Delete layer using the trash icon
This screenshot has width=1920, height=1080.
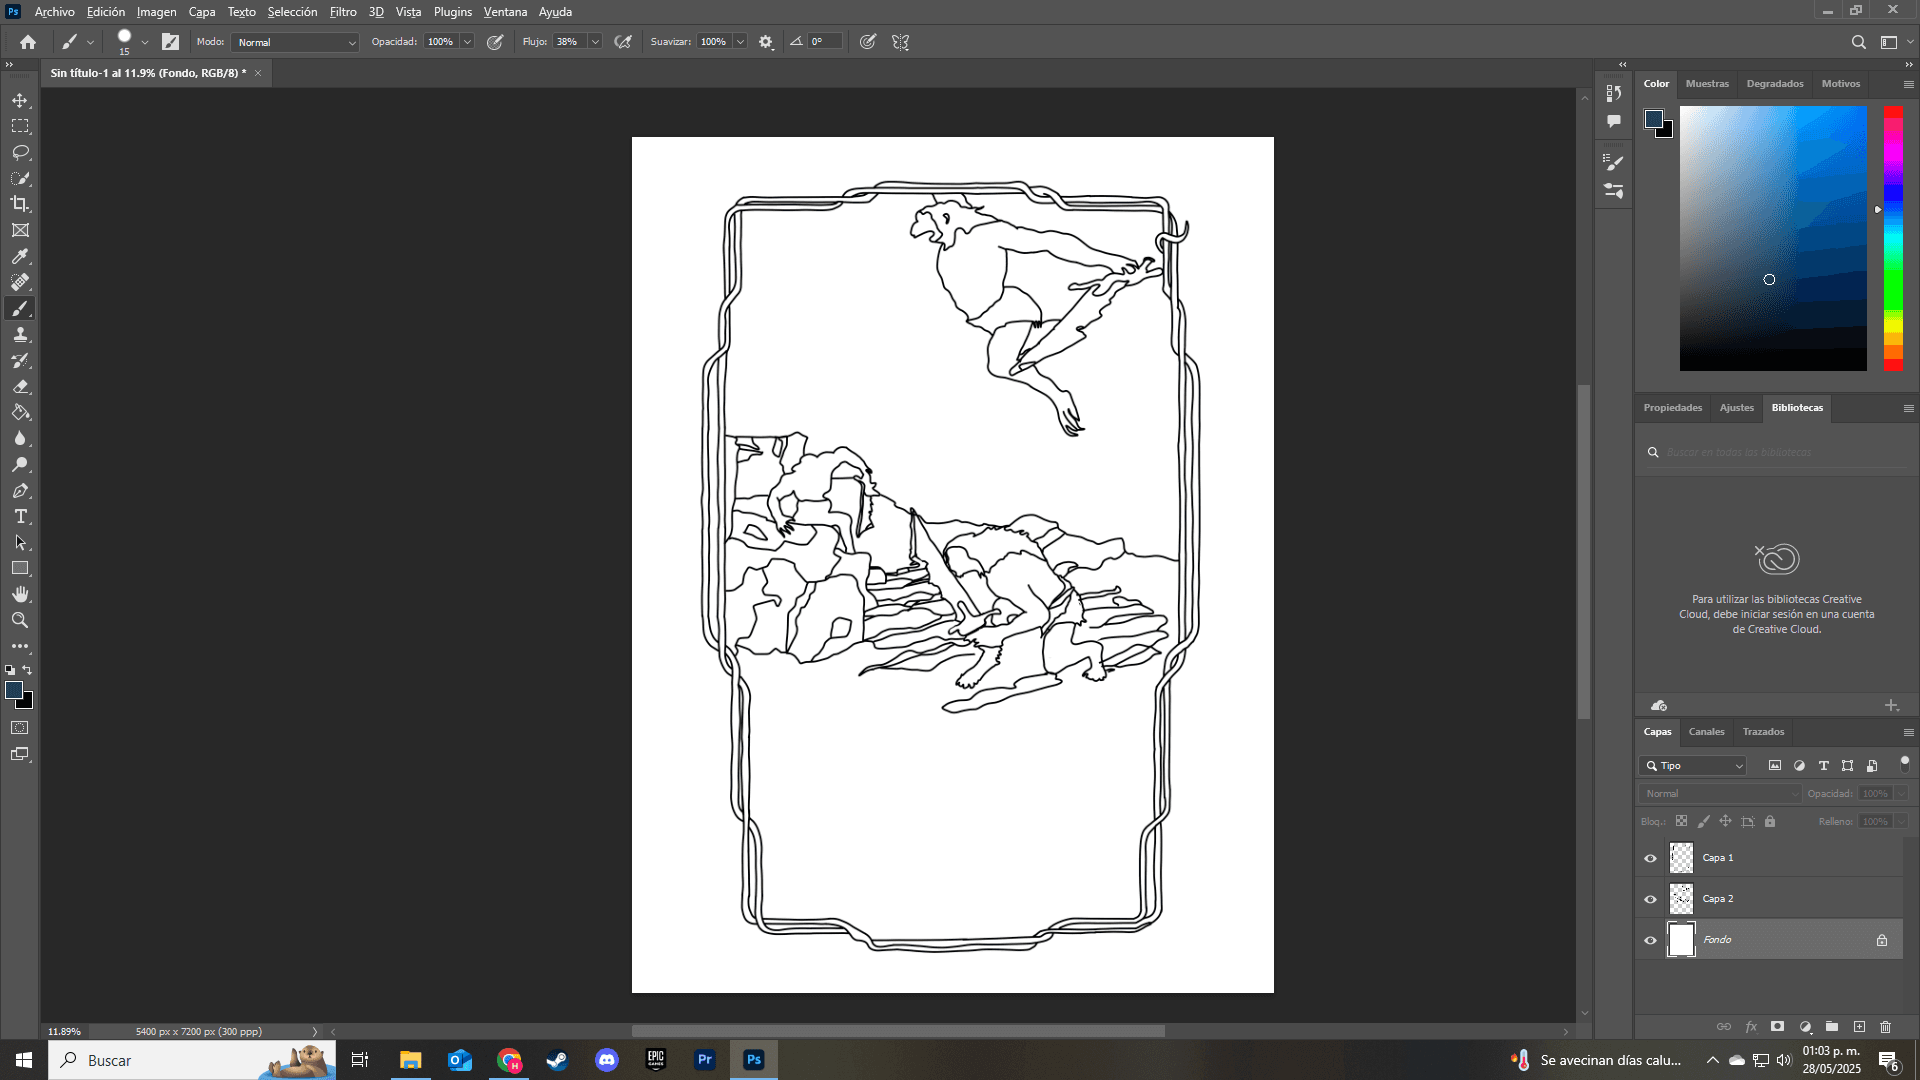point(1885,1027)
